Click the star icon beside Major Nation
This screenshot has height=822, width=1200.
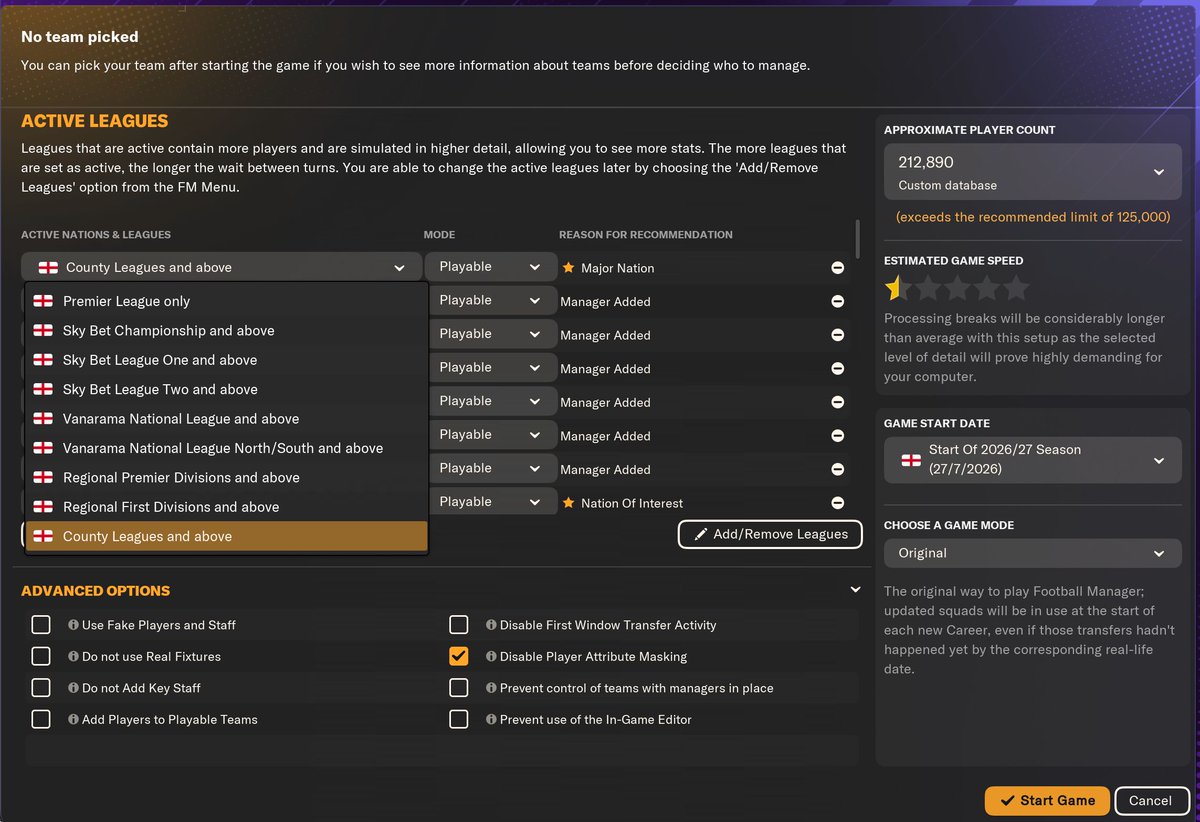(568, 268)
